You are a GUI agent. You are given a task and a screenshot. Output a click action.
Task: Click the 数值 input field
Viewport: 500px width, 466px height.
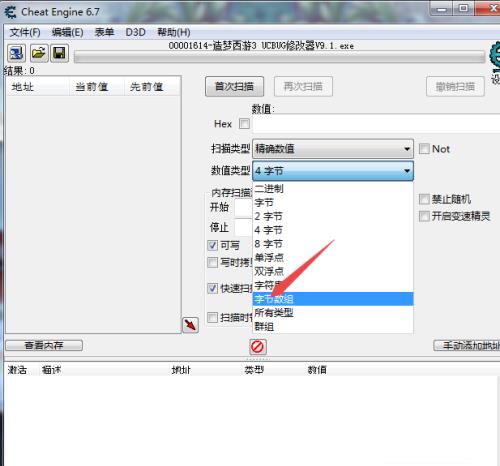click(x=376, y=124)
